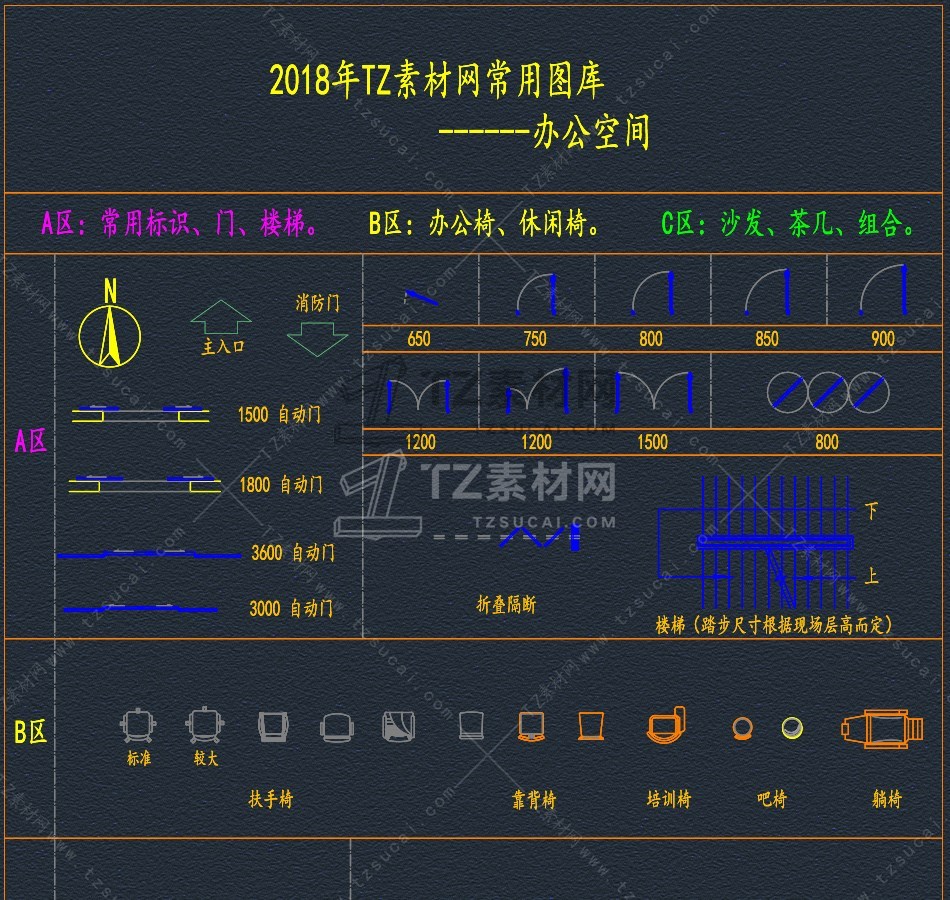Click the staircase drawing block
This screenshot has width=950, height=900.
[756, 542]
